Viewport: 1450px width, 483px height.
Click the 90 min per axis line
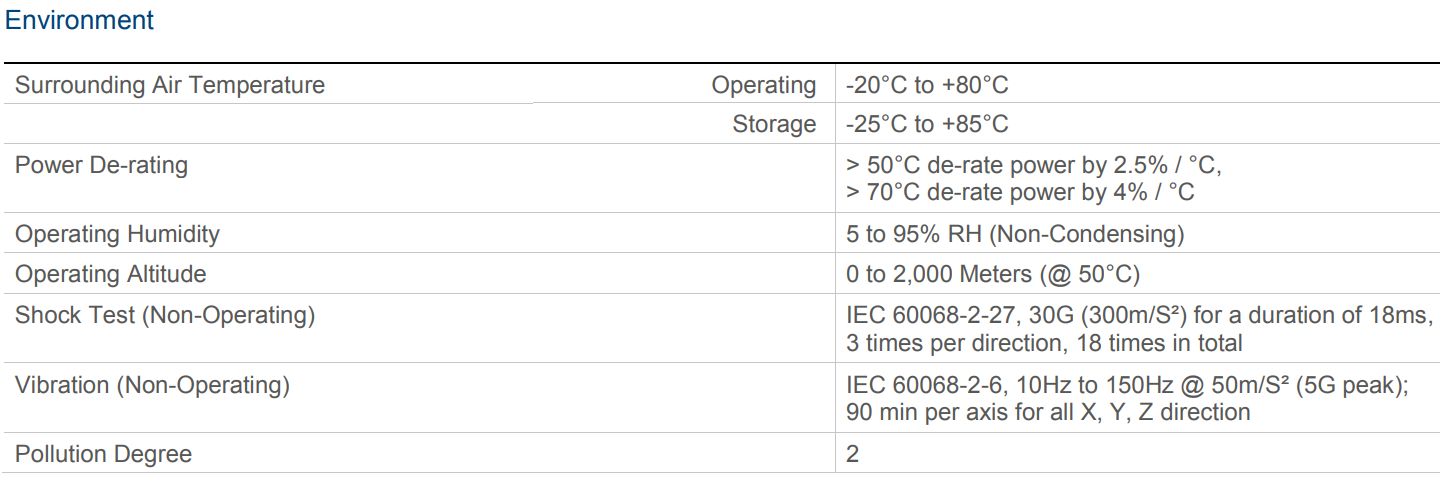pyautogui.click(x=1048, y=412)
